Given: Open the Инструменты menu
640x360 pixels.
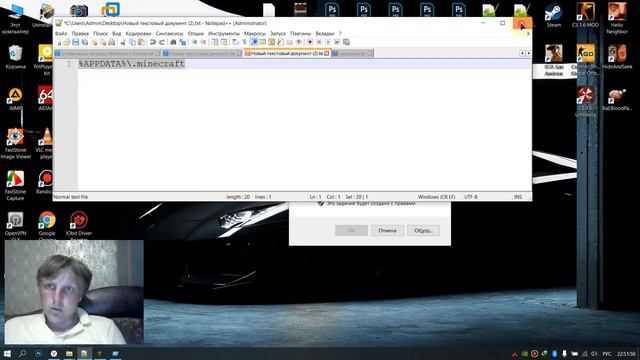Looking at the screenshot, I should pos(224,33).
